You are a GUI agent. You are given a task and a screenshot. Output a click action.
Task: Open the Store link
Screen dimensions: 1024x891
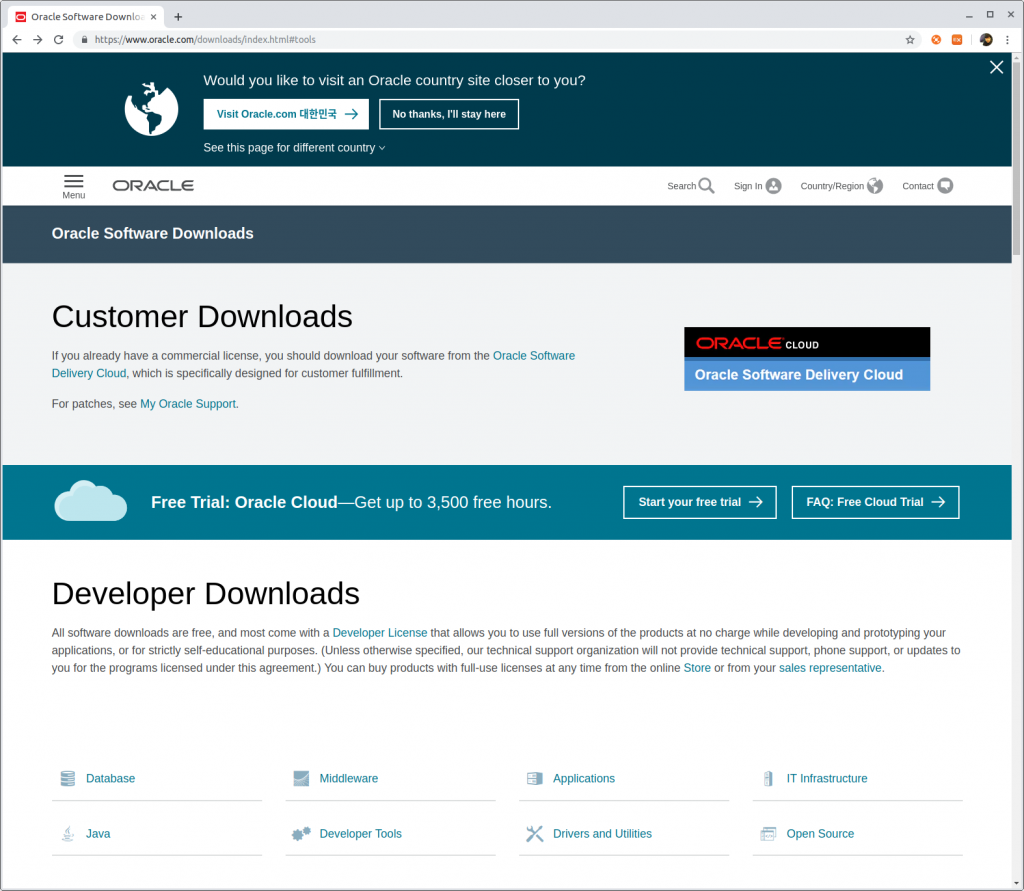(697, 668)
